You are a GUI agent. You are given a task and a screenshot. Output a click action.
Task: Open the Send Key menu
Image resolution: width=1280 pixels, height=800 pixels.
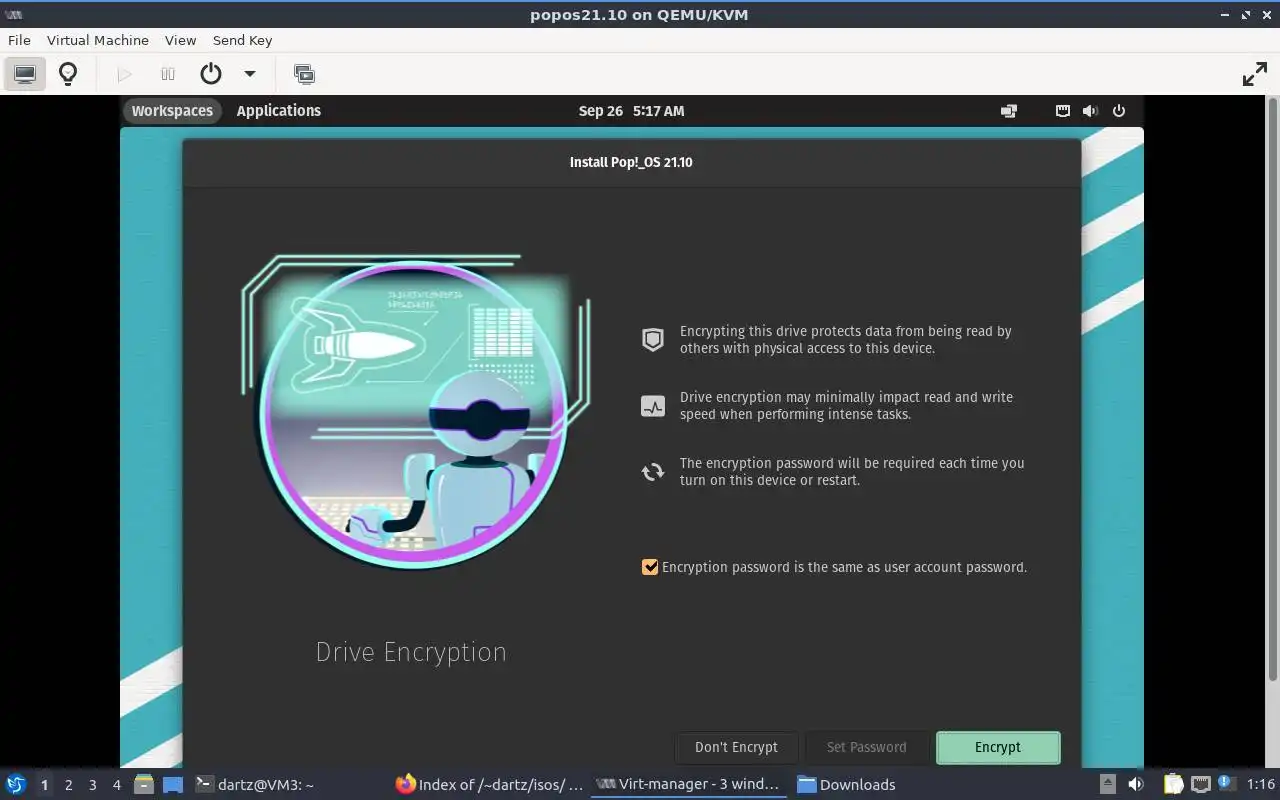[x=242, y=40]
